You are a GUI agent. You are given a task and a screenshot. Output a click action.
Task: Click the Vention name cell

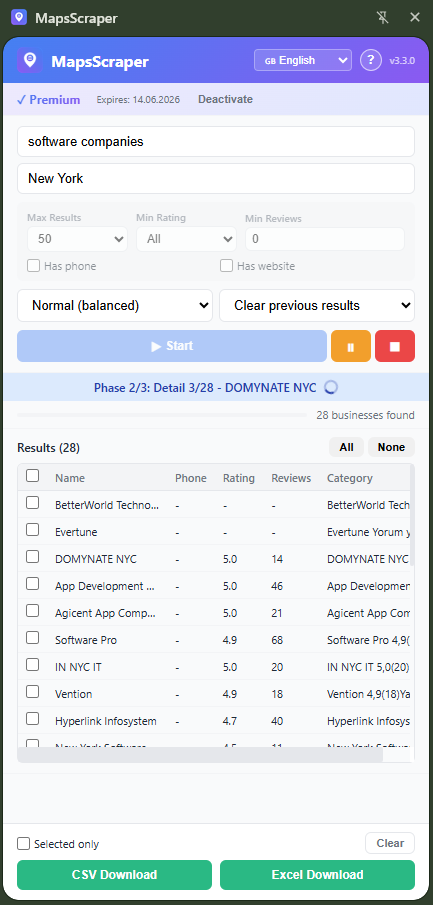(73, 694)
